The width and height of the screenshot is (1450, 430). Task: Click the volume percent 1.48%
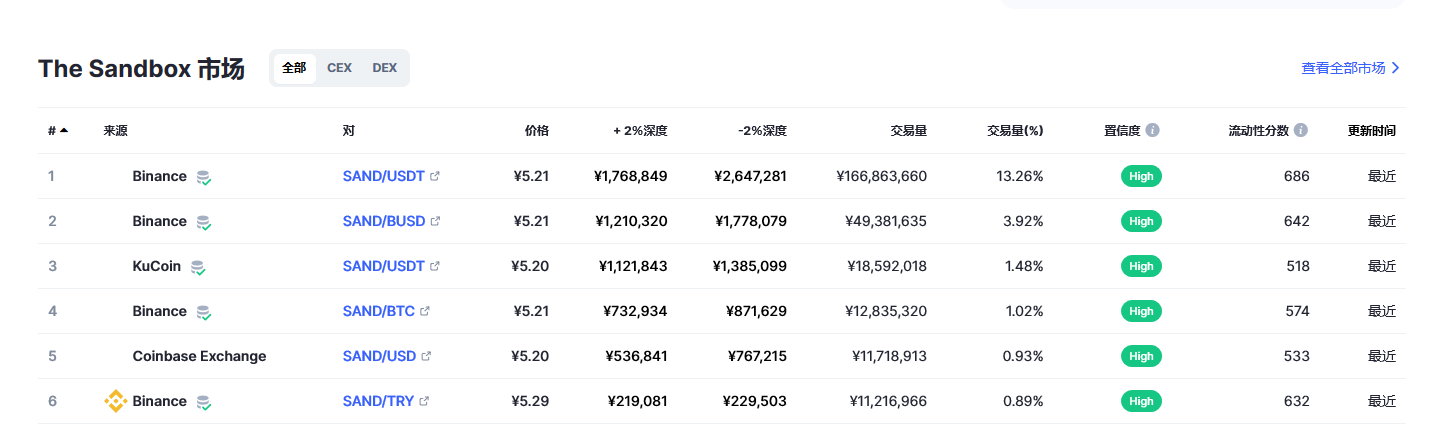(x=1023, y=266)
